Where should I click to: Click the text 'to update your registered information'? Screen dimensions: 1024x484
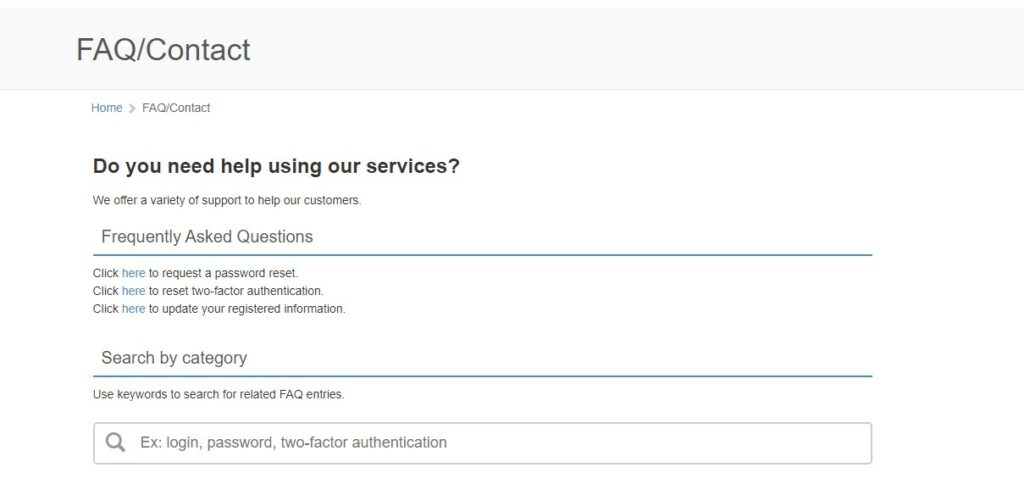click(247, 308)
